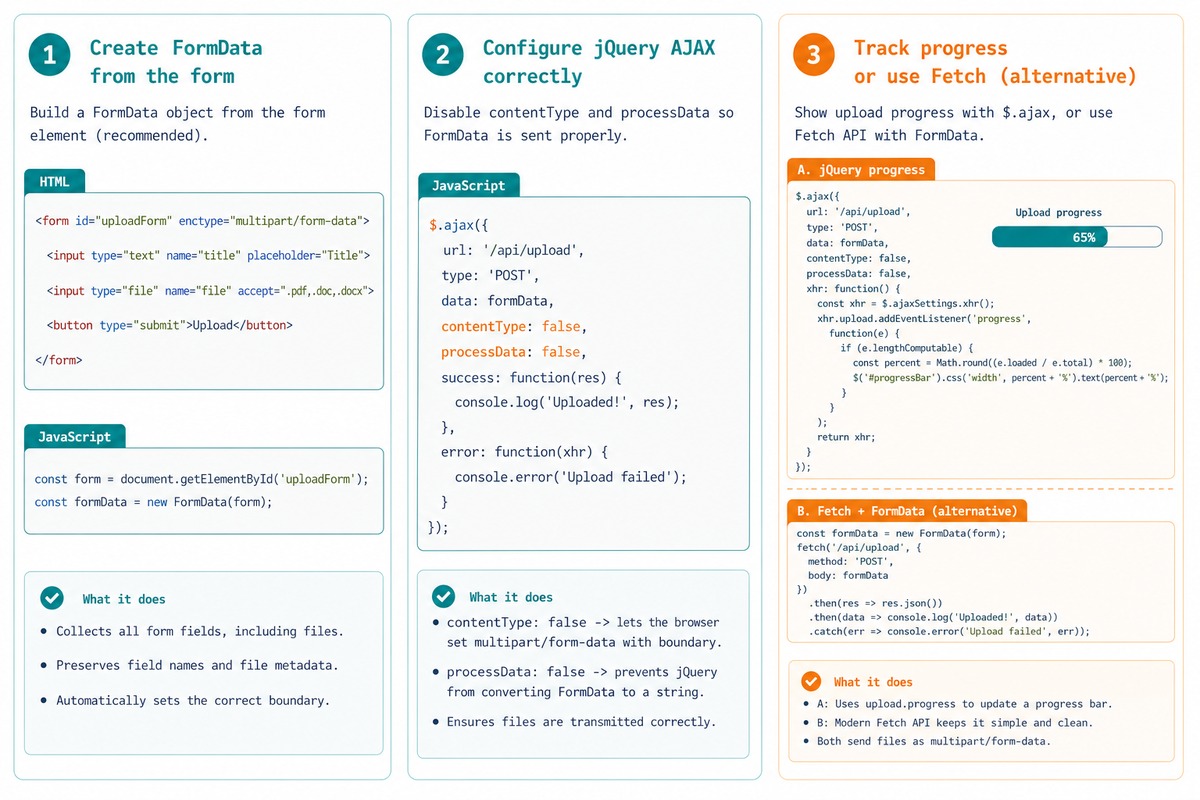1200x800 pixels.
Task: Click the '.then(res => res.json())' line
Action: [875, 603]
